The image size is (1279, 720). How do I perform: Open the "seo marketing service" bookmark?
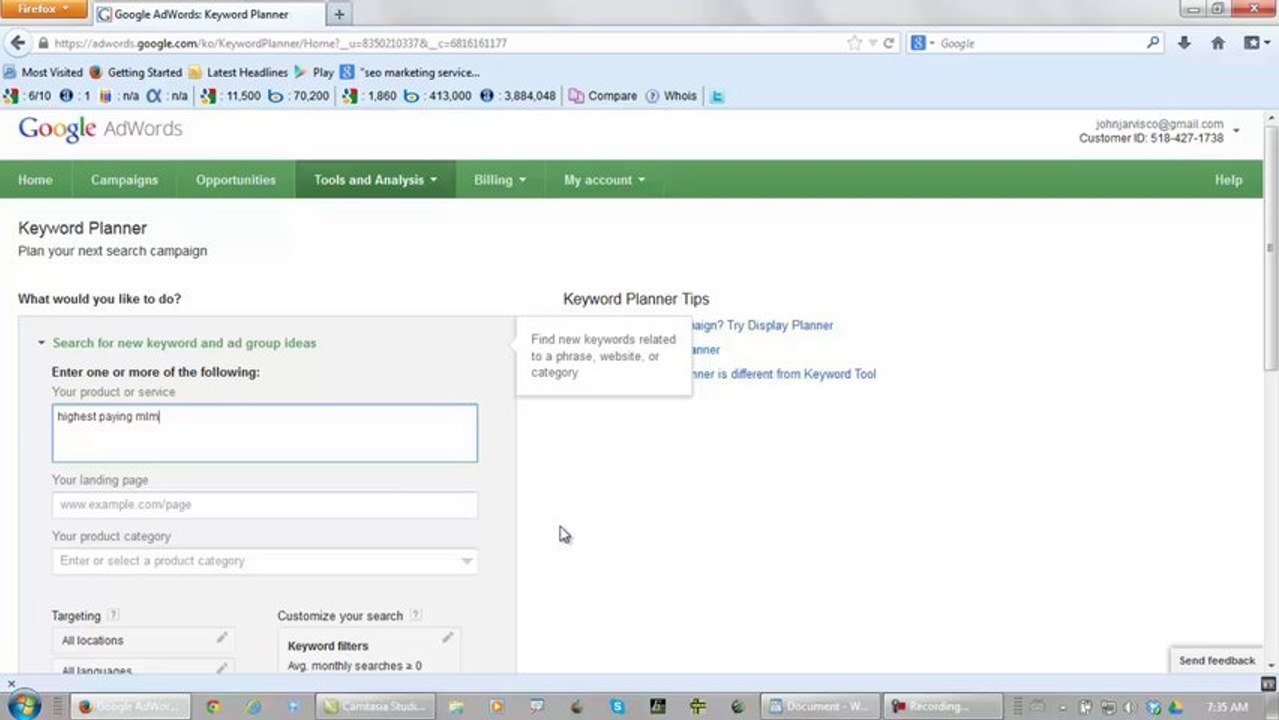pos(410,72)
